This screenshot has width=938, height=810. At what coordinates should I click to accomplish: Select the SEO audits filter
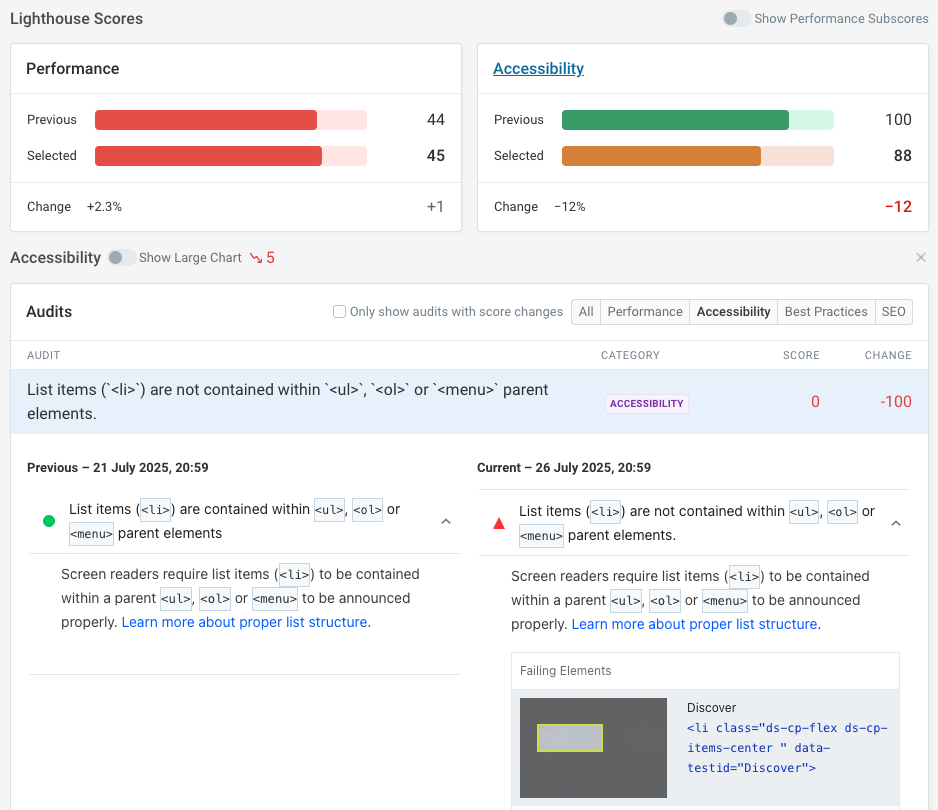tap(893, 311)
